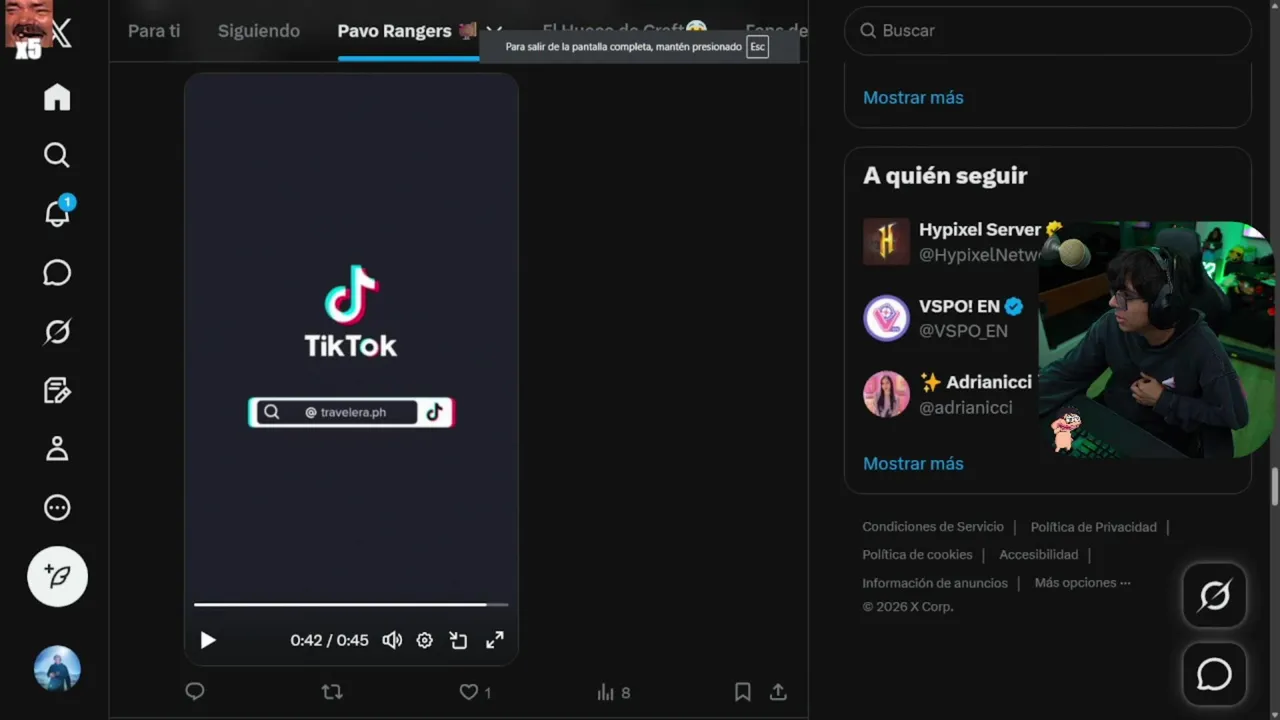
Task: Open floating messages chat button
Action: point(1214,674)
